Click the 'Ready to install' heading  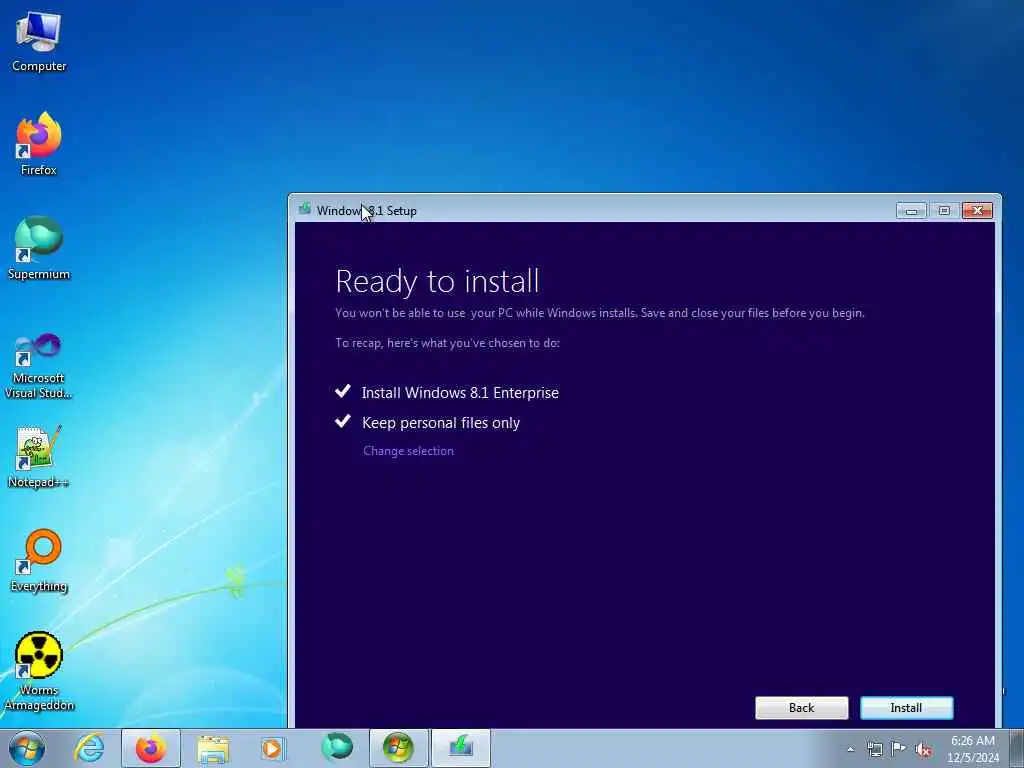[437, 281]
